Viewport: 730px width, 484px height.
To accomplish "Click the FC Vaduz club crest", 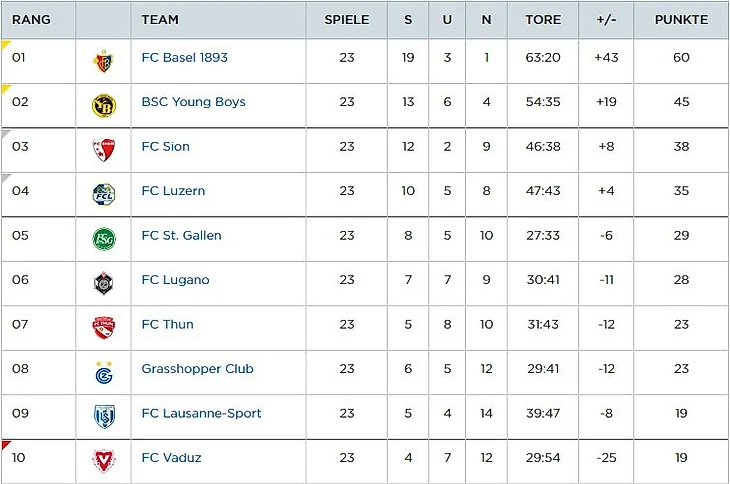I will (103, 459).
